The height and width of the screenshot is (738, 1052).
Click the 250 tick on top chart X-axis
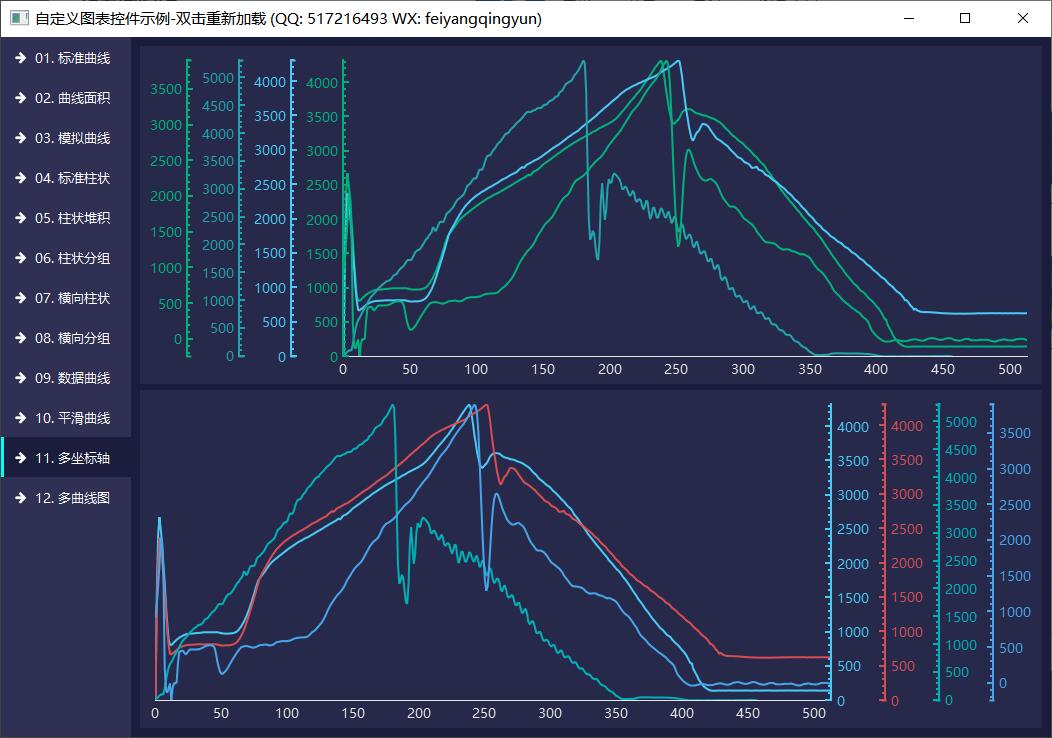(676, 370)
